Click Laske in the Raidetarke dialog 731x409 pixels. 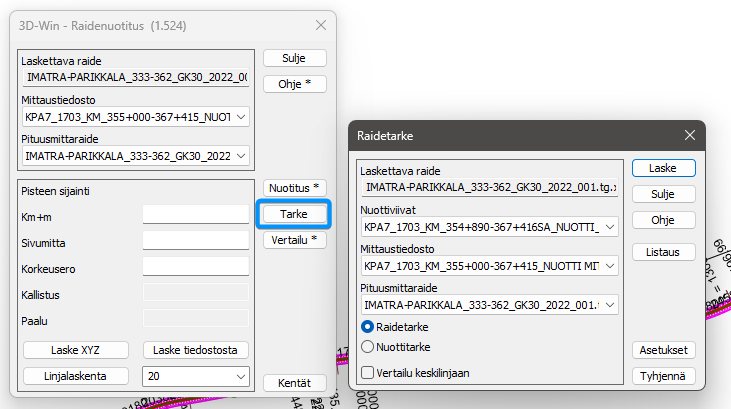point(663,168)
